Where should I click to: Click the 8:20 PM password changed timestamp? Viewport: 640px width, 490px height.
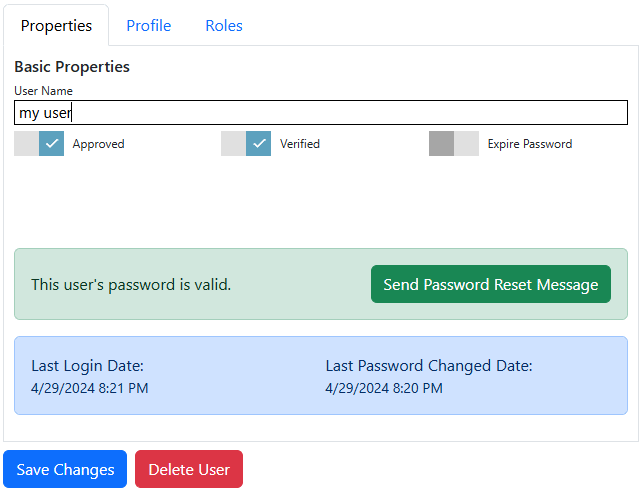pos(383,388)
